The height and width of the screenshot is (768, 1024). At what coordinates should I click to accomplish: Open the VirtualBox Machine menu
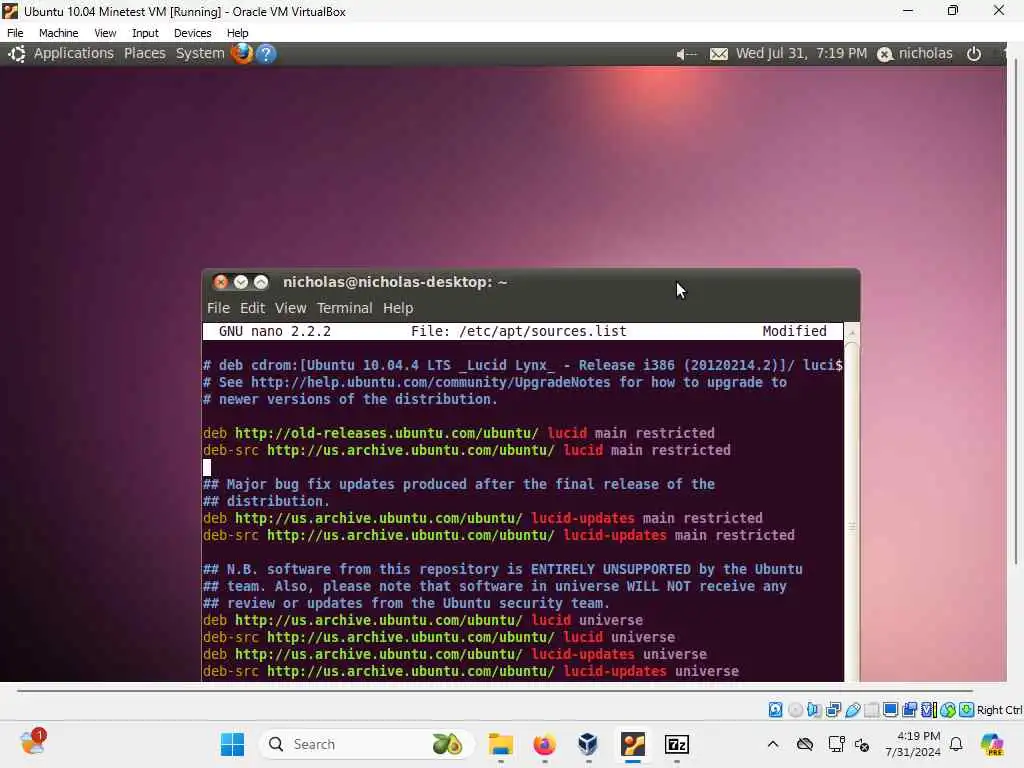click(58, 33)
